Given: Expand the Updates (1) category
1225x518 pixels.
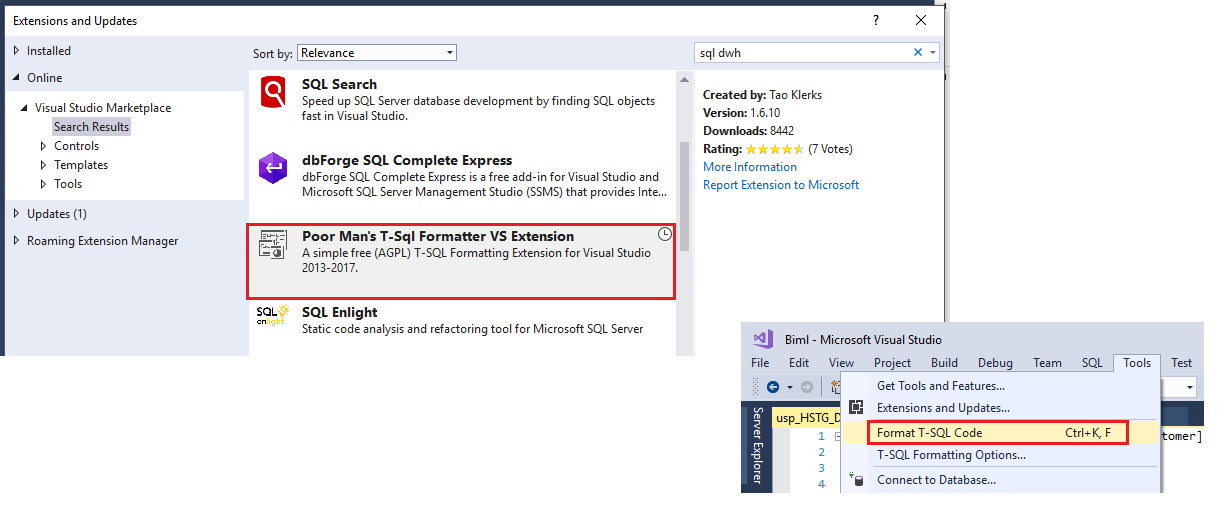Looking at the screenshot, I should [x=16, y=214].
